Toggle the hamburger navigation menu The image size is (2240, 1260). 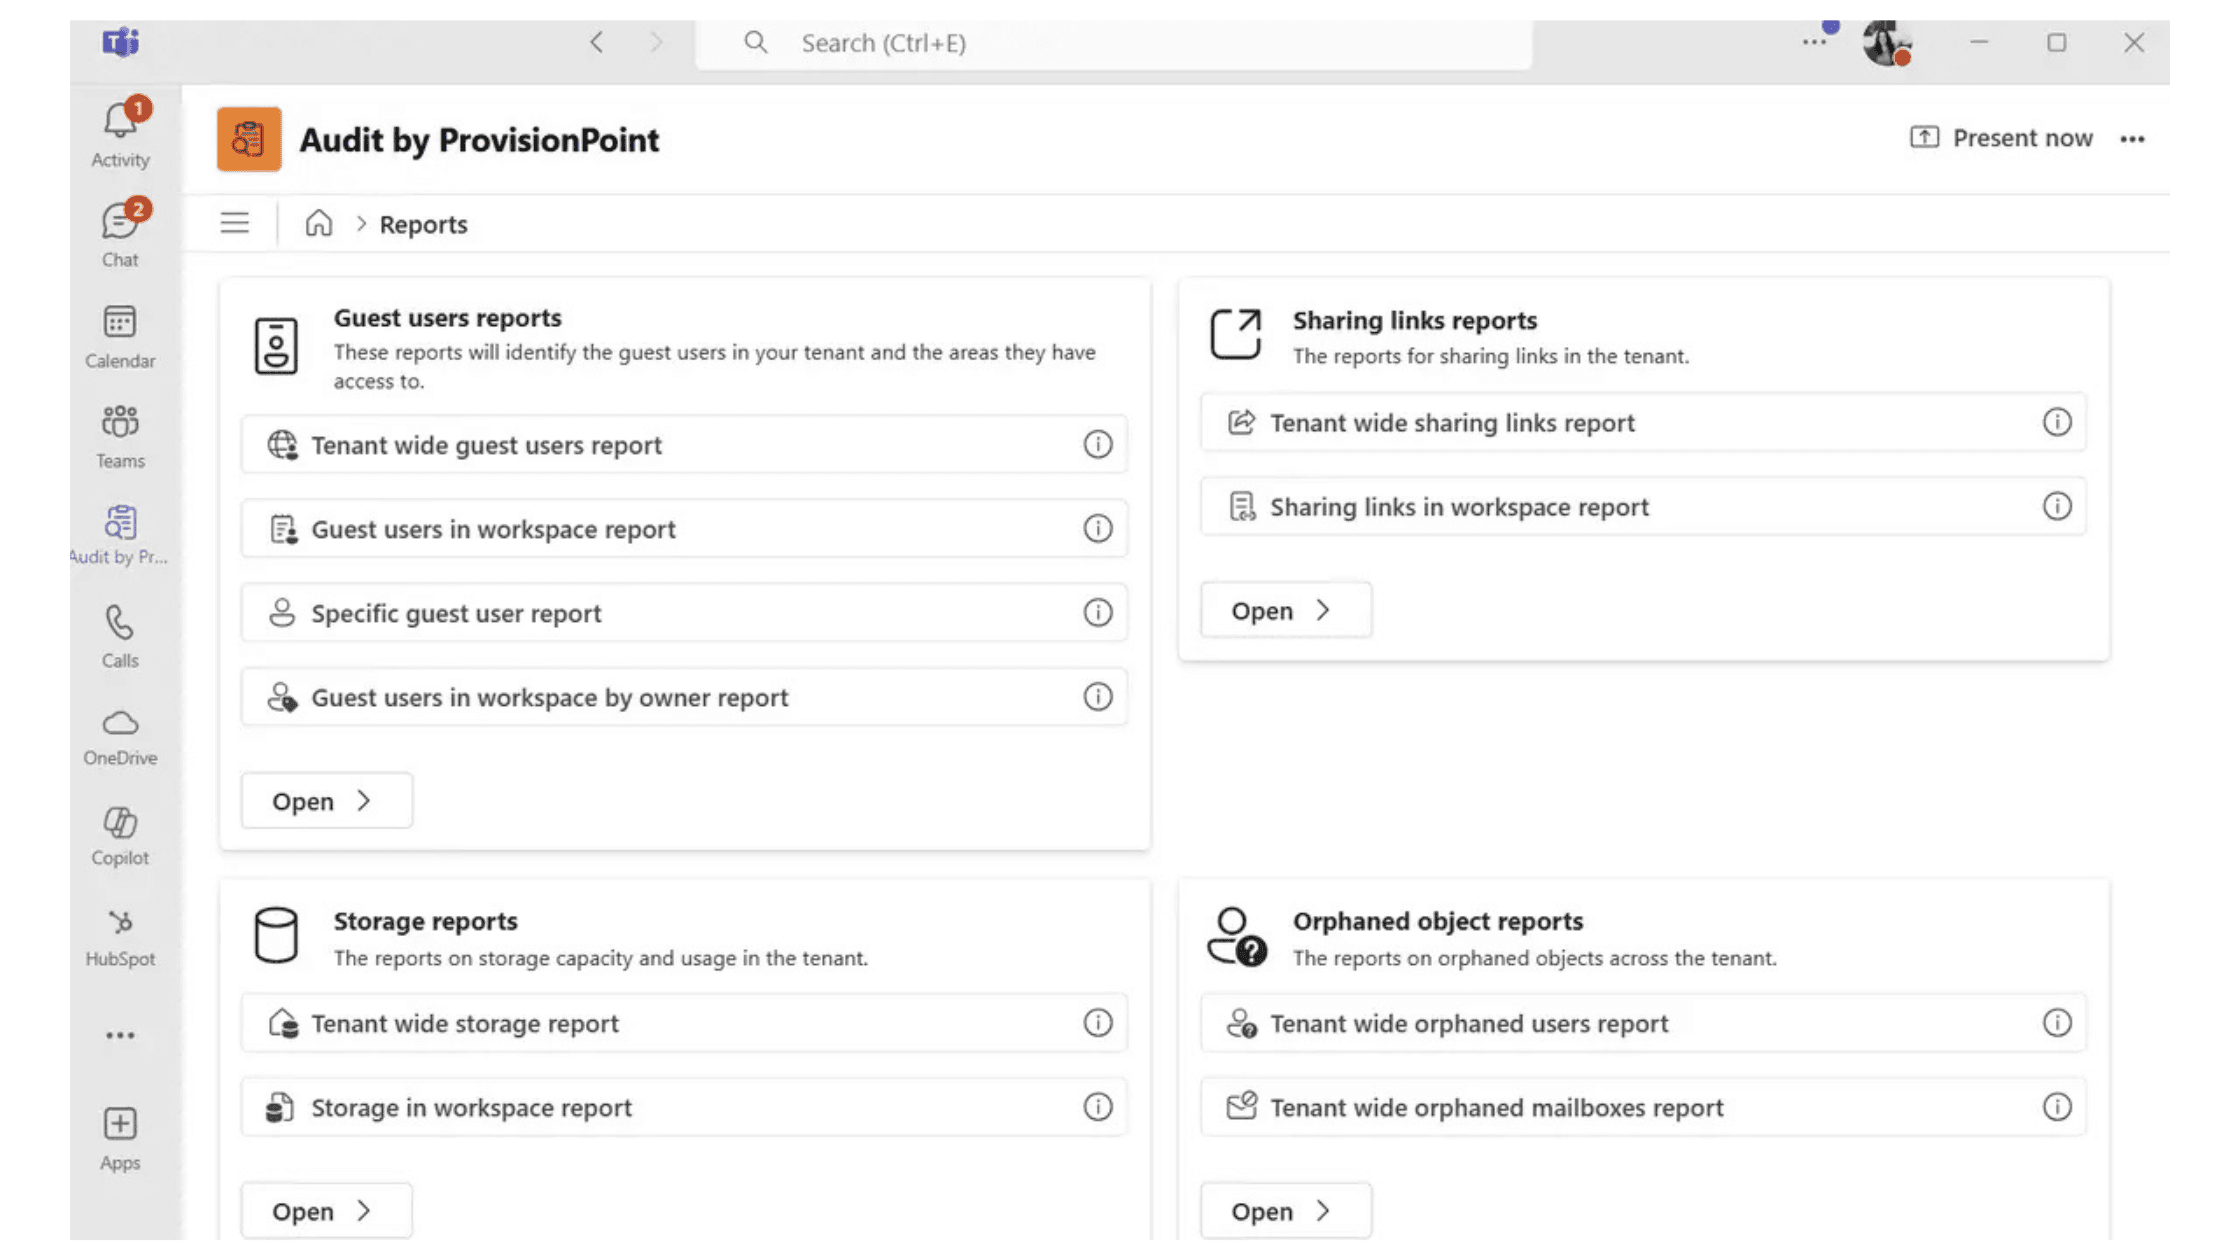tap(235, 223)
